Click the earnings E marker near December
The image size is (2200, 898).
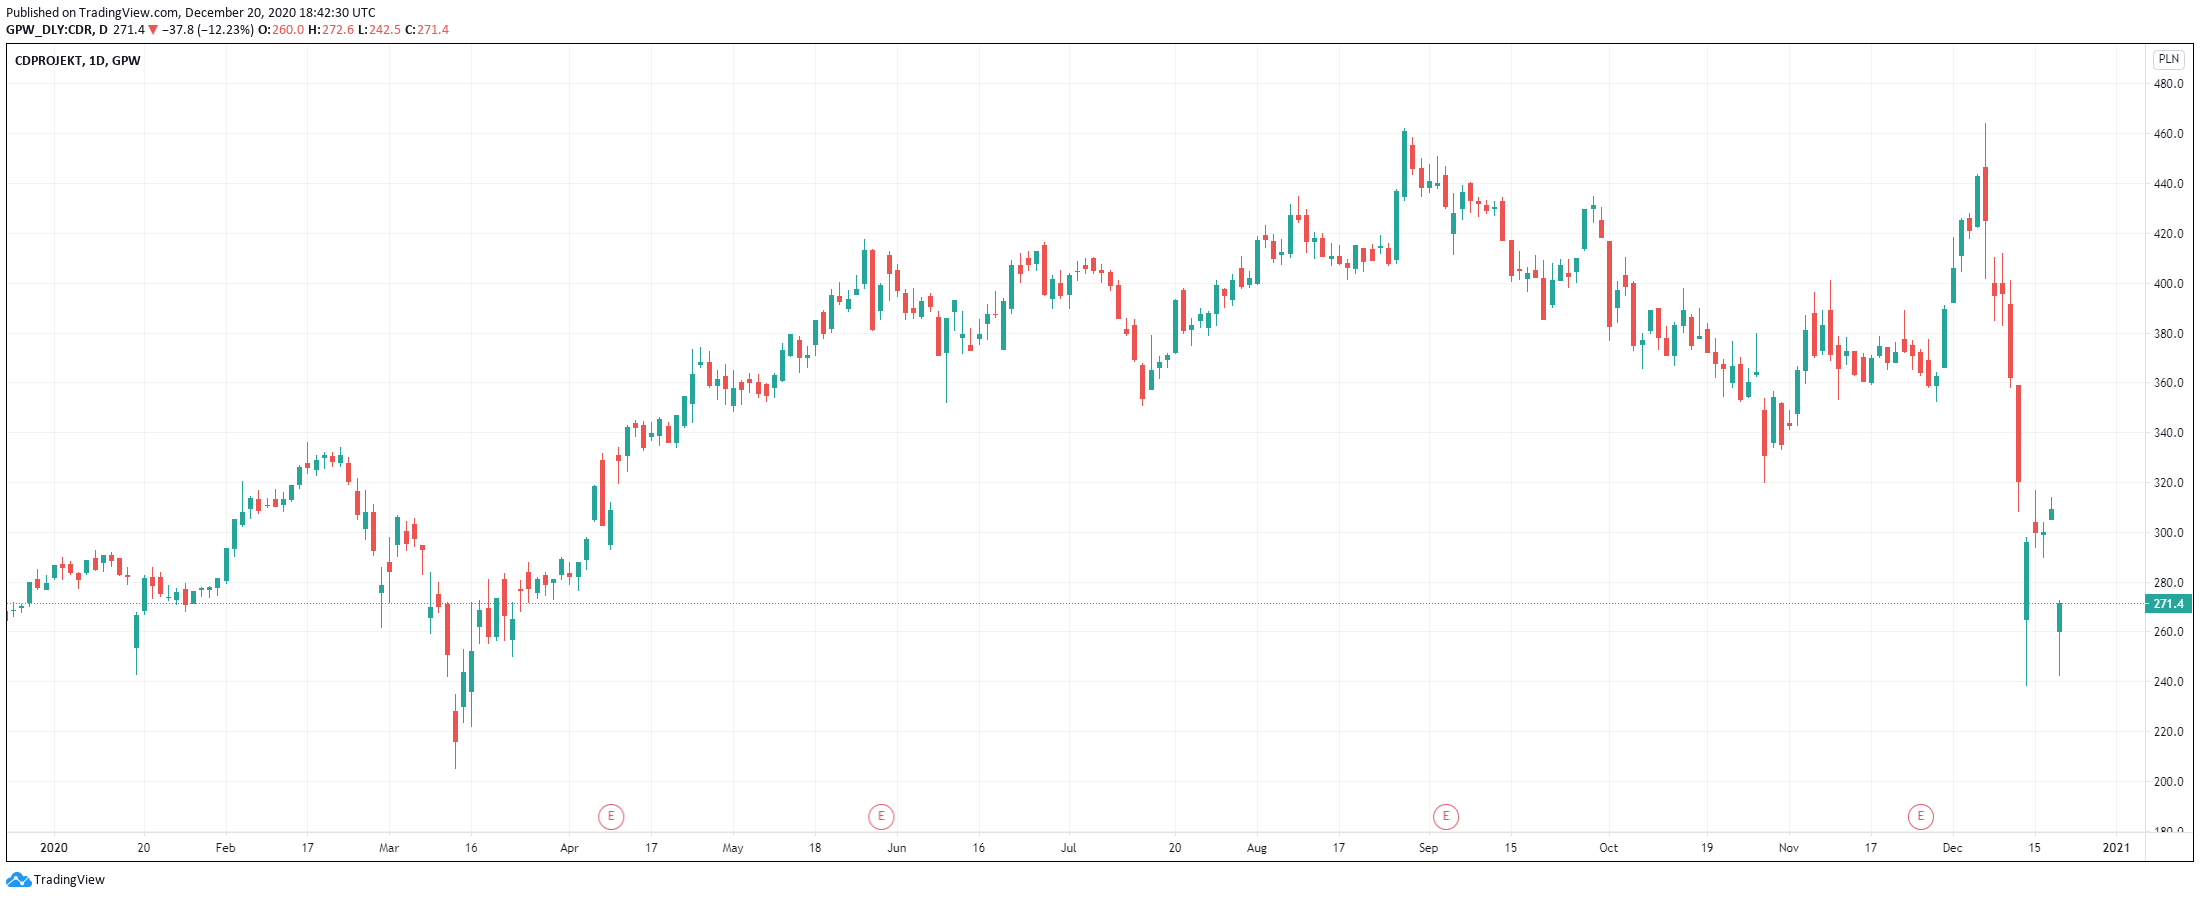point(1920,817)
